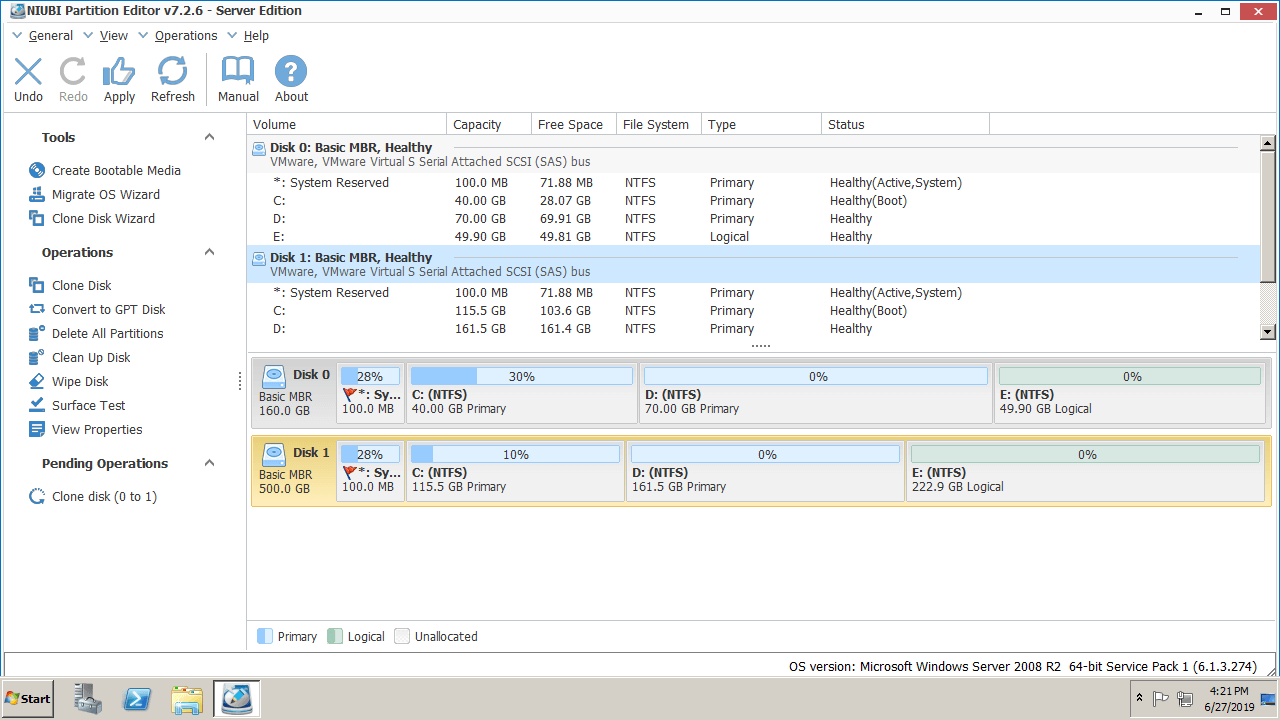Viewport: 1280px width, 720px height.
Task: Click the Apply thumbs-up icon
Action: 119,72
